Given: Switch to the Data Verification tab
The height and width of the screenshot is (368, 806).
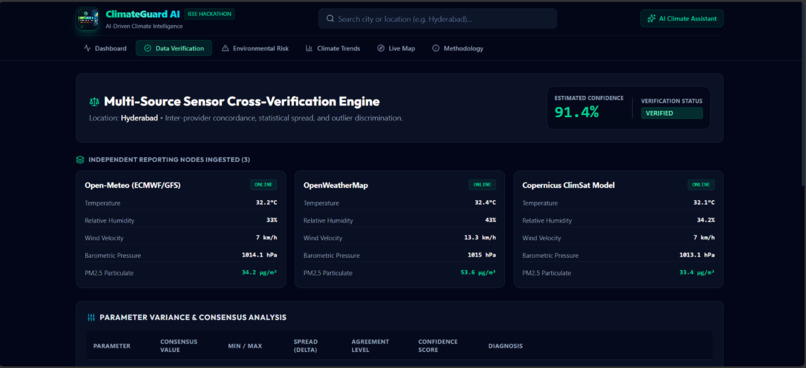Looking at the screenshot, I should [x=174, y=48].
